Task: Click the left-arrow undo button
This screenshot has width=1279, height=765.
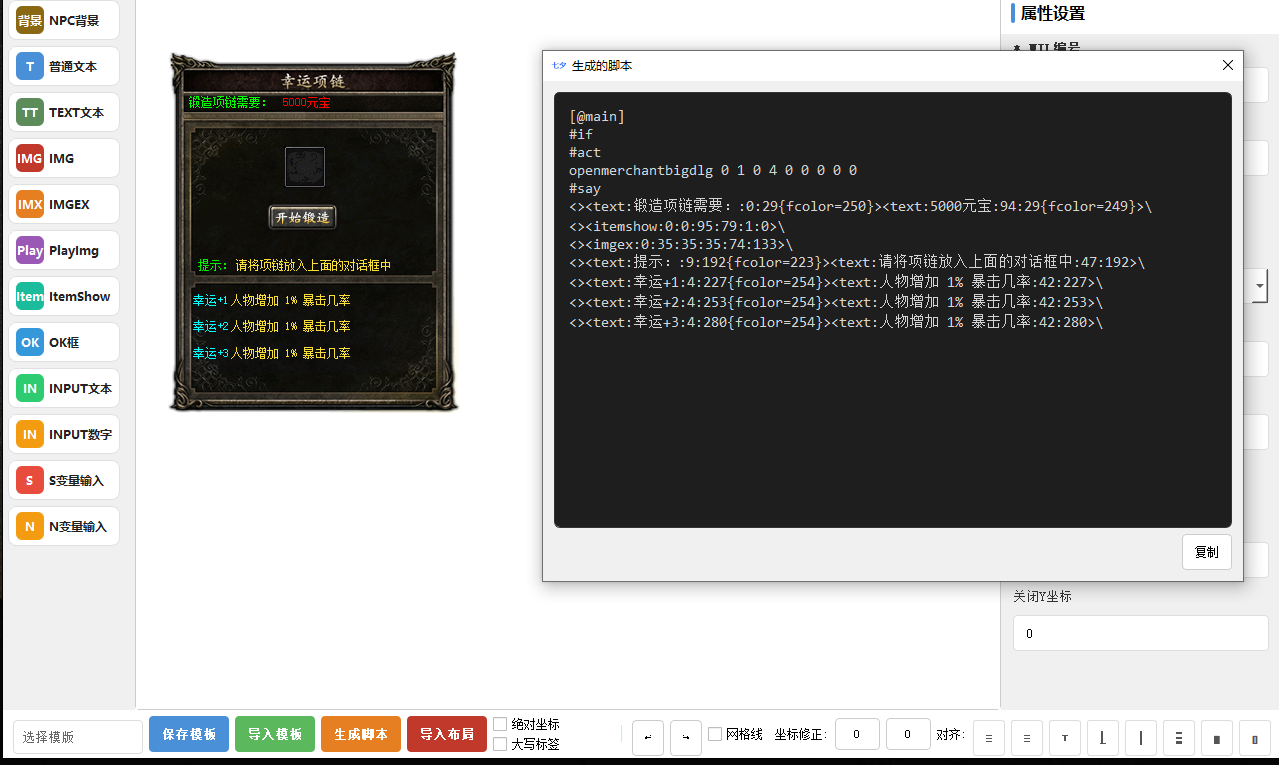Action: (647, 737)
